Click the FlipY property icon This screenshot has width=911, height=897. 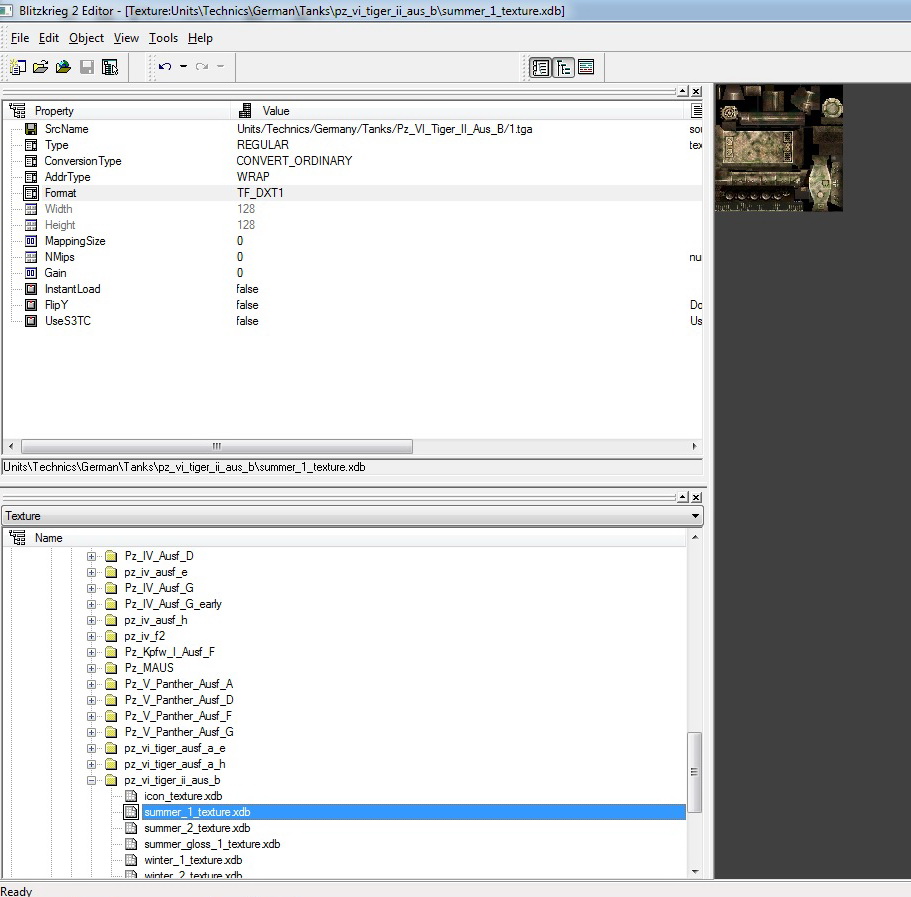[x=31, y=305]
